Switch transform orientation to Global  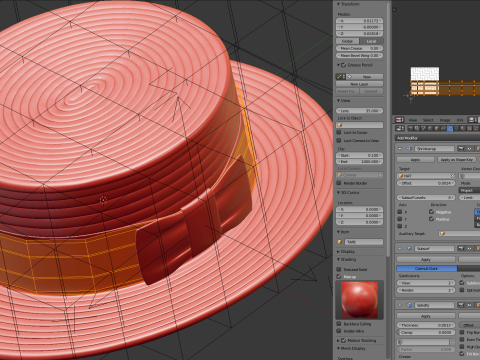click(347, 41)
